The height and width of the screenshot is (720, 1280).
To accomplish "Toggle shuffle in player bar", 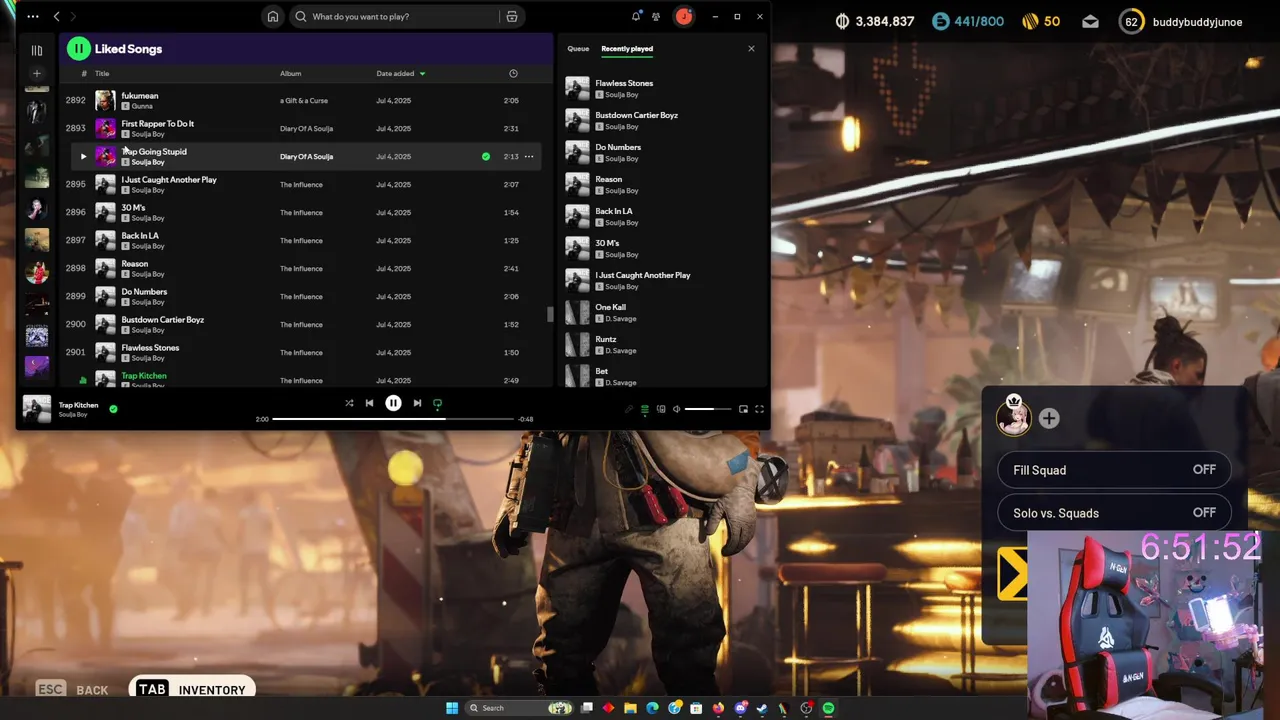I will 349,403.
